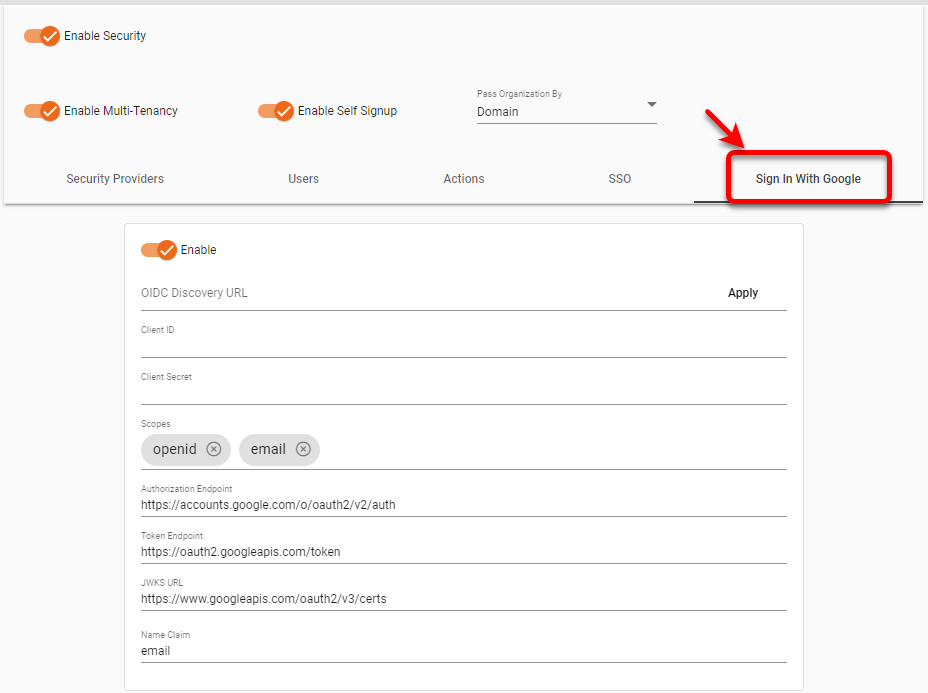This screenshot has height=693, width=928.
Task: Remove the openid scope chip
Action: [x=213, y=449]
